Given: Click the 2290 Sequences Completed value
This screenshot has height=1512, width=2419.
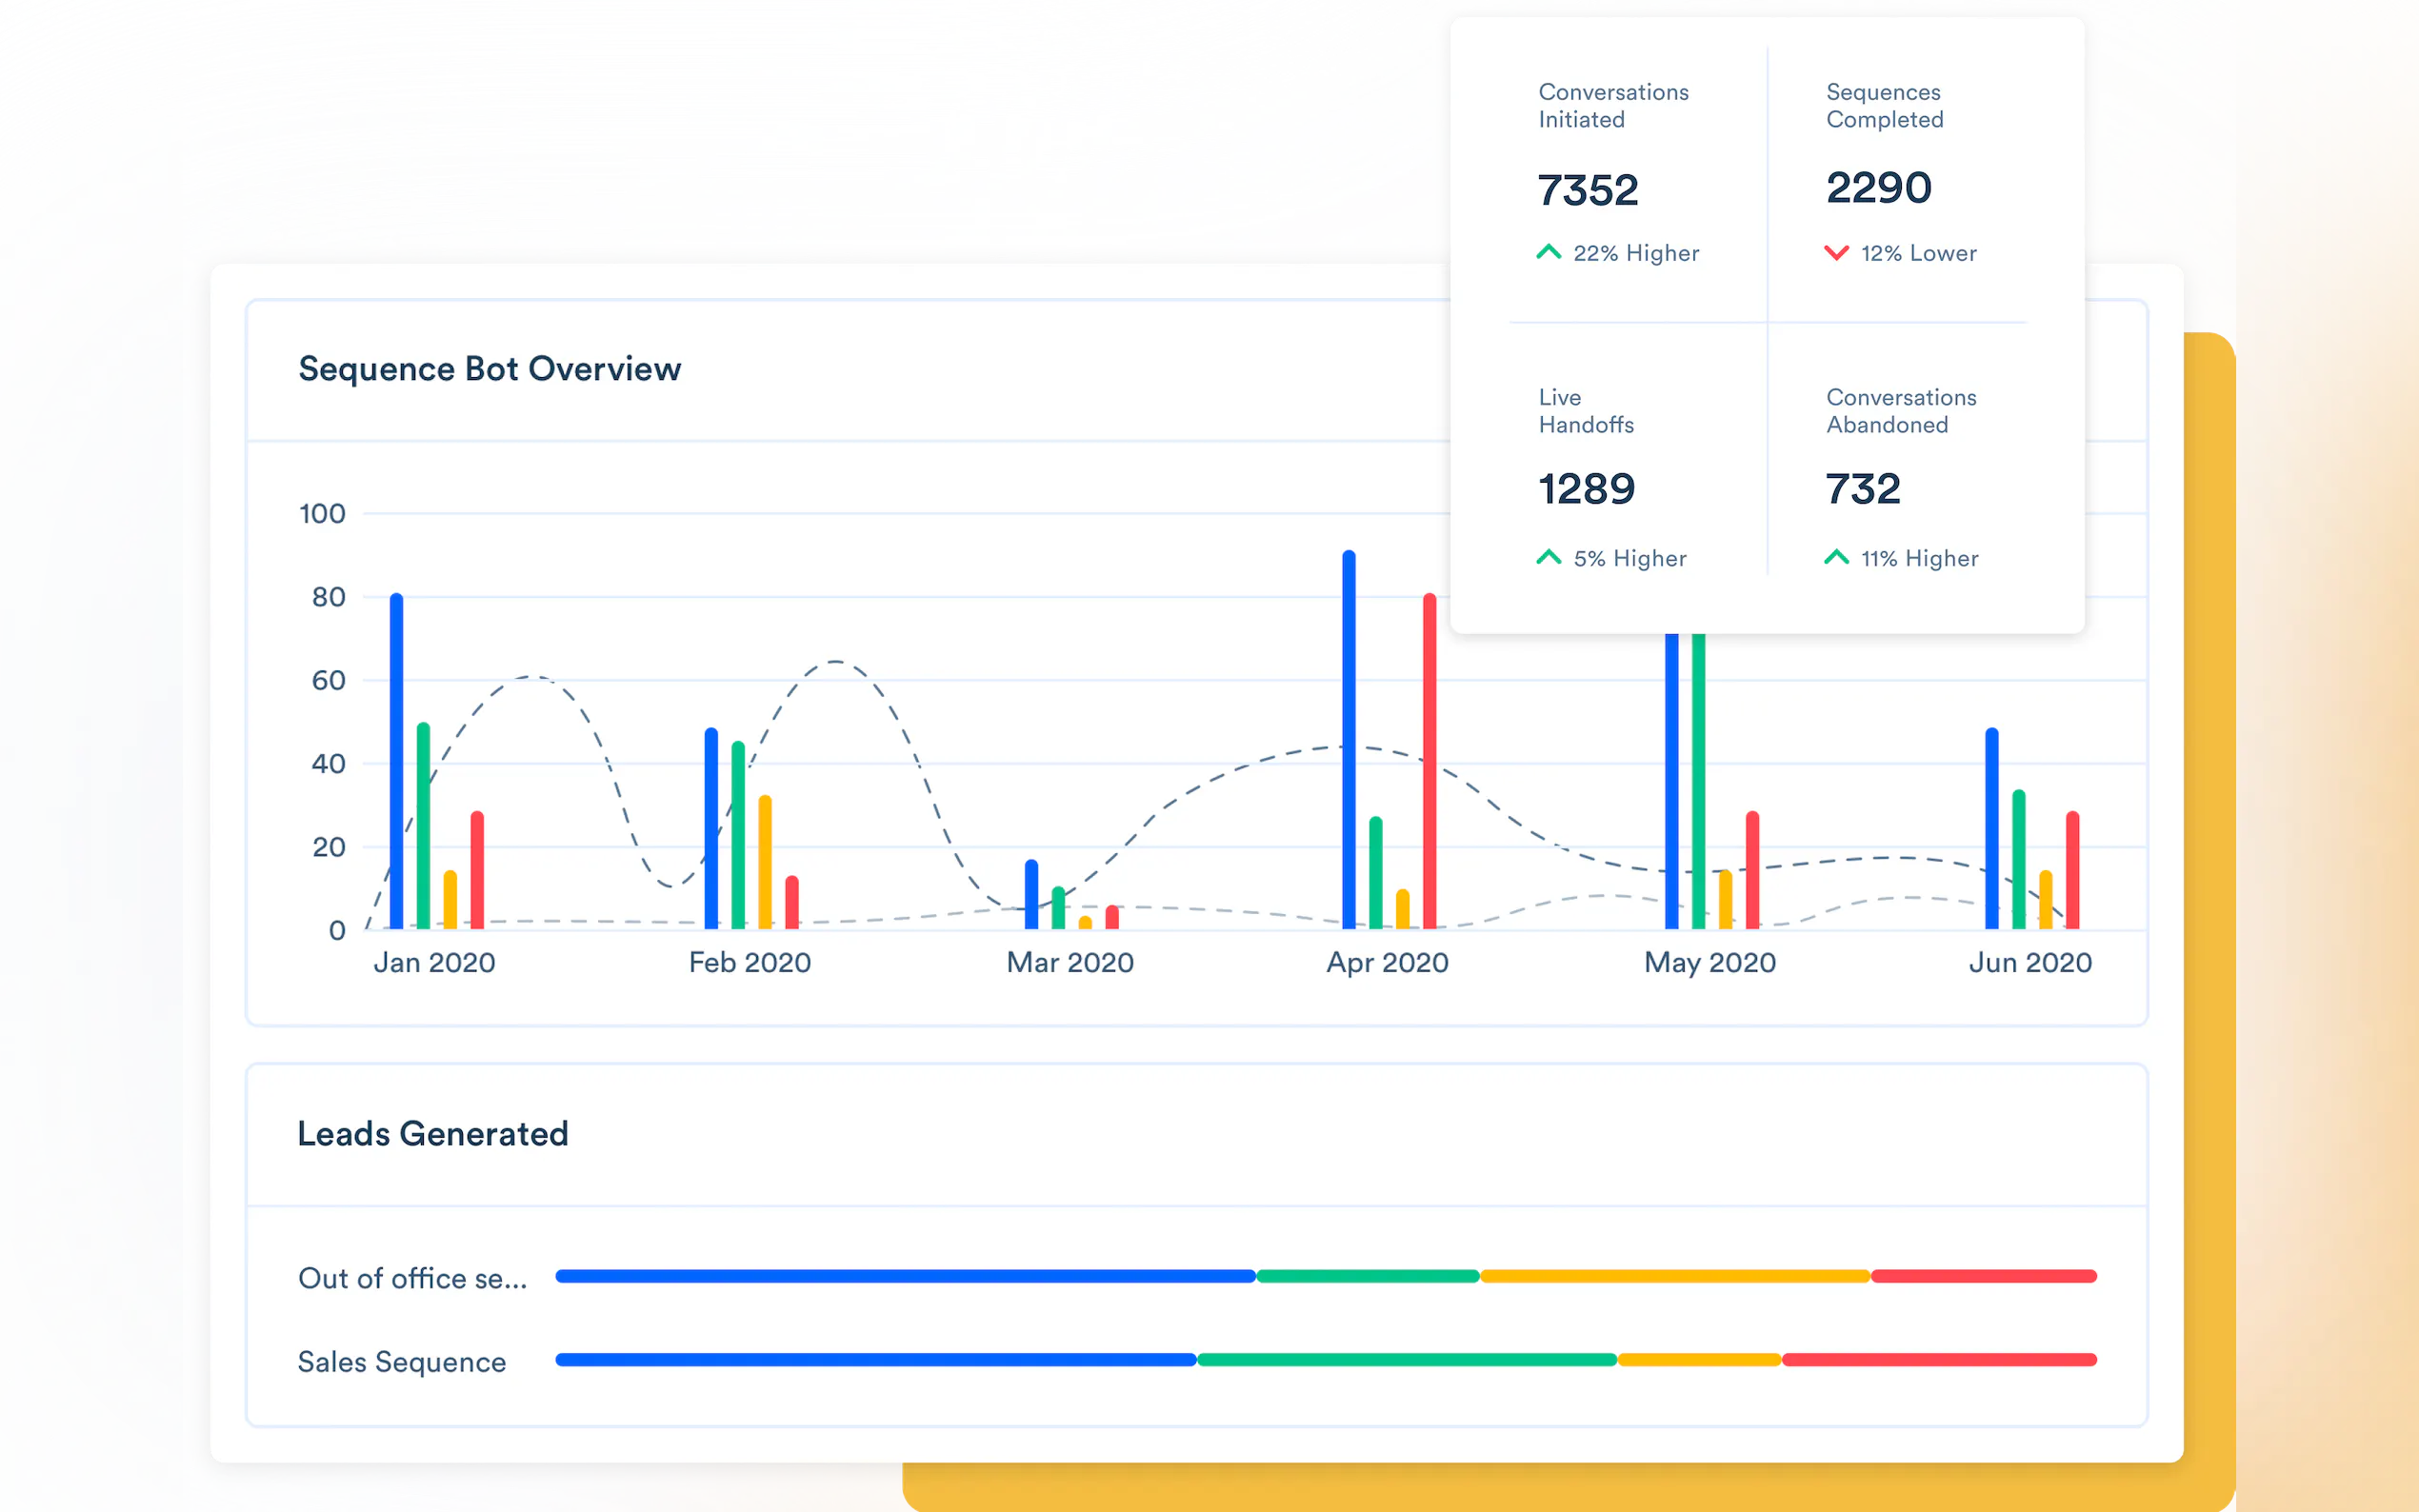Looking at the screenshot, I should (x=1878, y=188).
